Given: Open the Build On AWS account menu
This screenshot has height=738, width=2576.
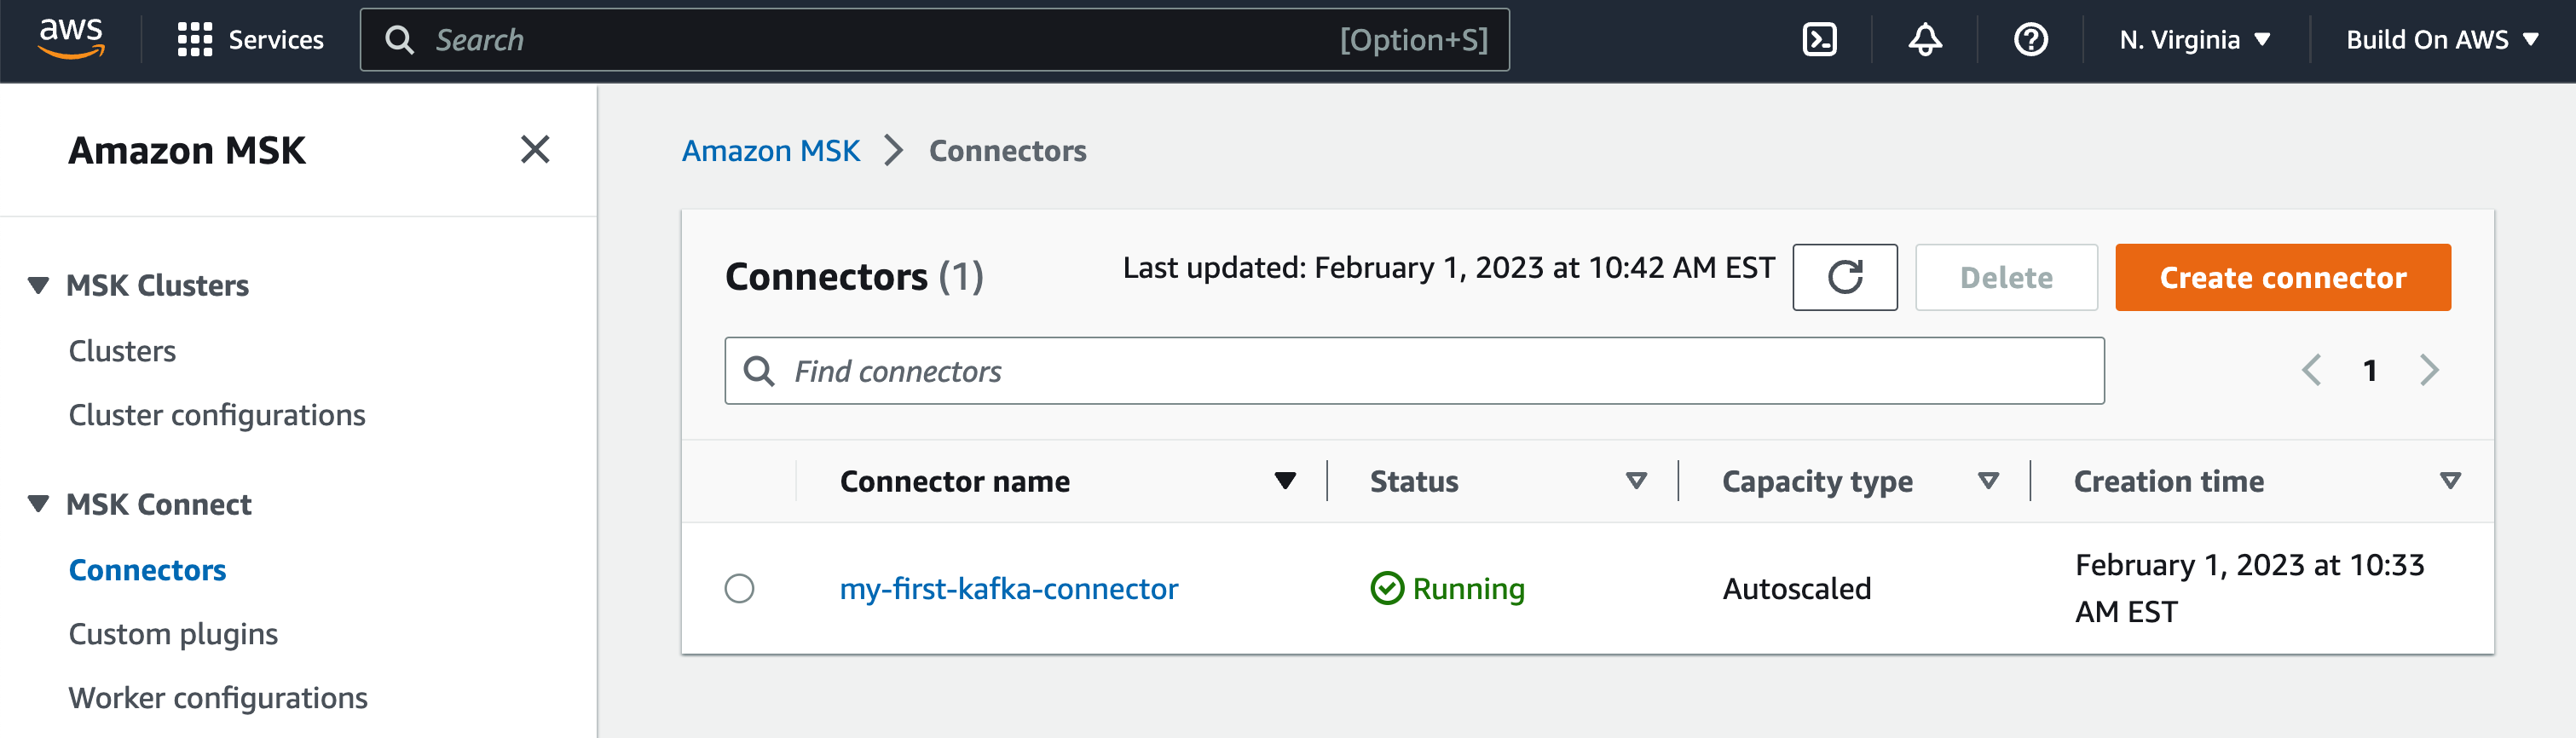Looking at the screenshot, I should [2441, 40].
